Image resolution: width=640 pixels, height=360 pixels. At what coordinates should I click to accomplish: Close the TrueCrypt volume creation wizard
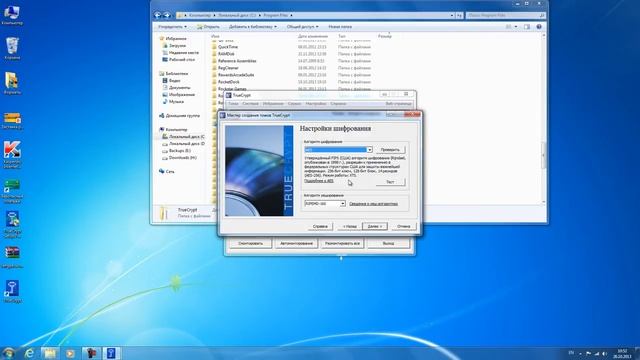(412, 115)
